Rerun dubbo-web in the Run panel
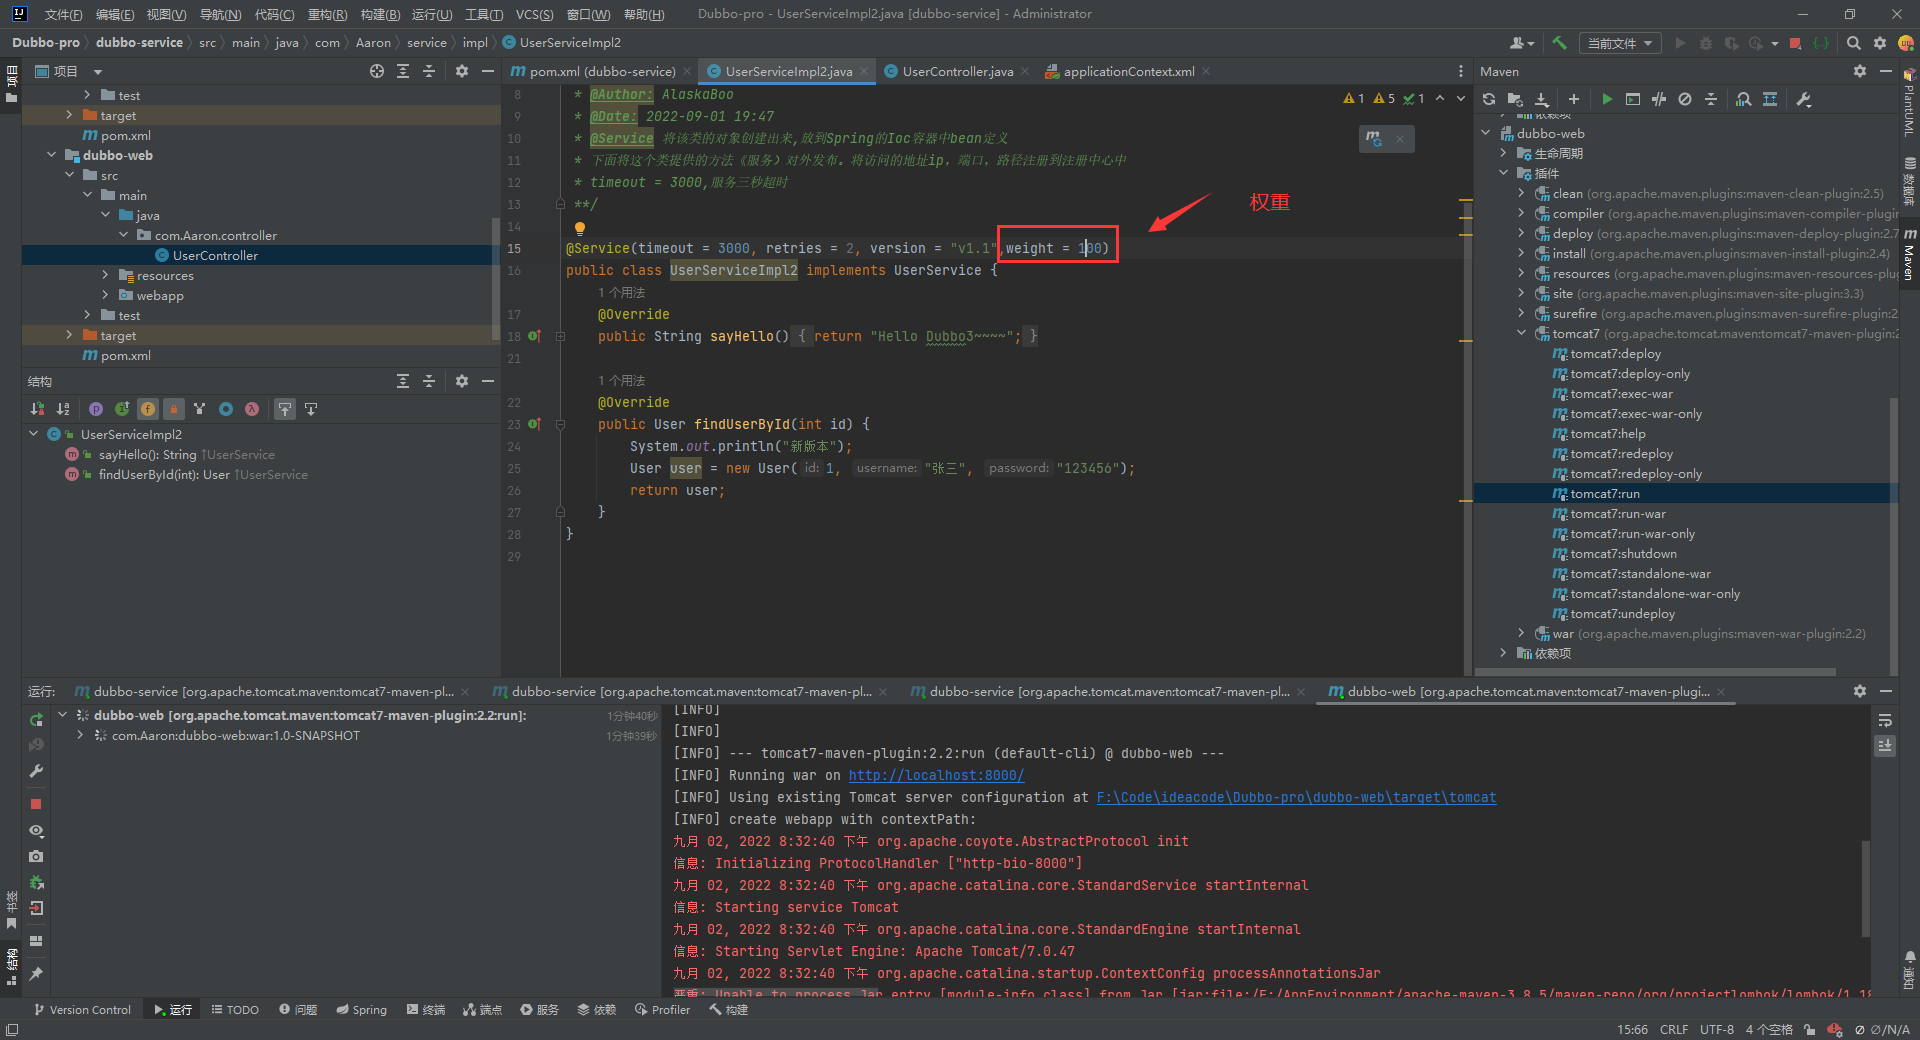The width and height of the screenshot is (1920, 1040). click(36, 720)
